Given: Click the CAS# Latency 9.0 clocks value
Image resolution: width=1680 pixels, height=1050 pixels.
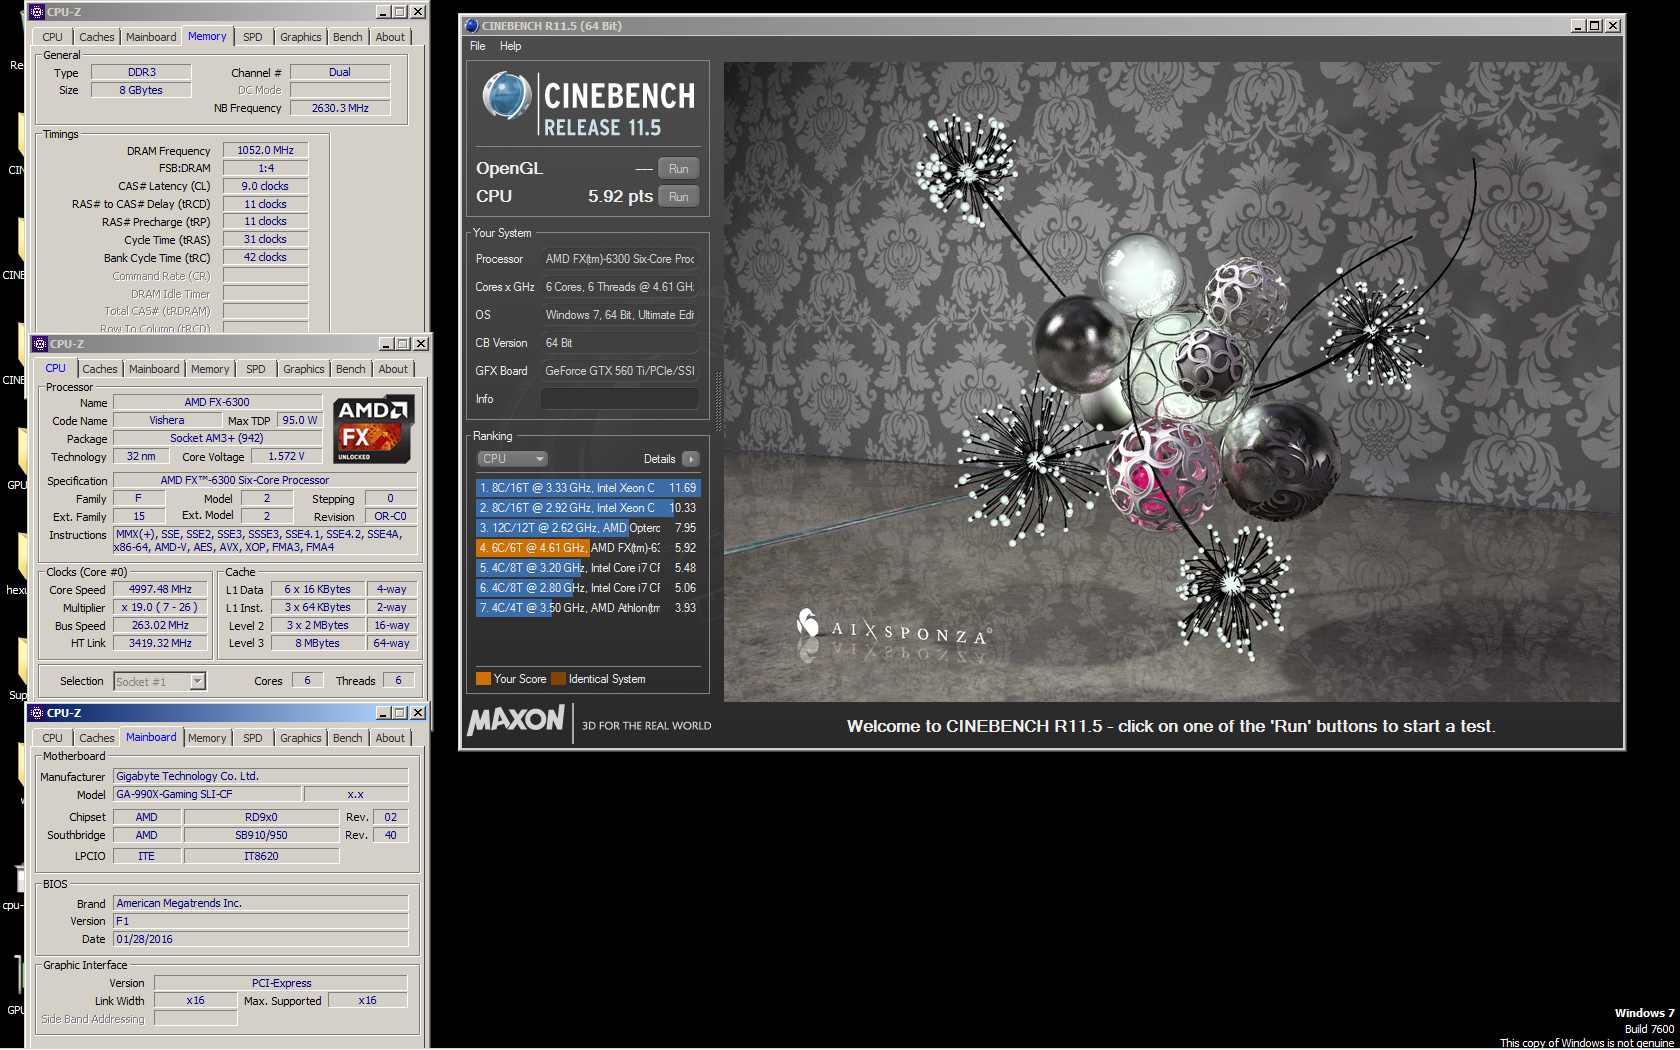Looking at the screenshot, I should (x=266, y=186).
